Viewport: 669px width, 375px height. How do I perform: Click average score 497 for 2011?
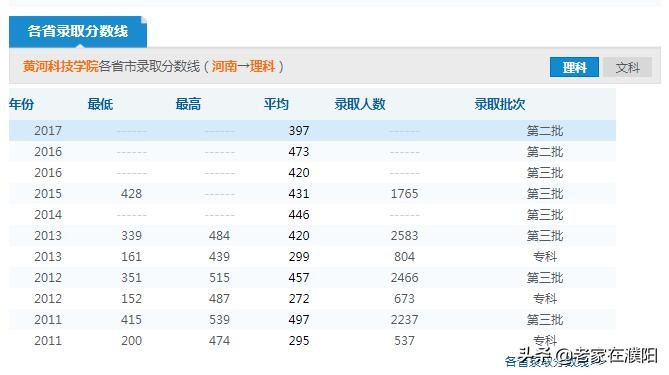[x=299, y=320]
